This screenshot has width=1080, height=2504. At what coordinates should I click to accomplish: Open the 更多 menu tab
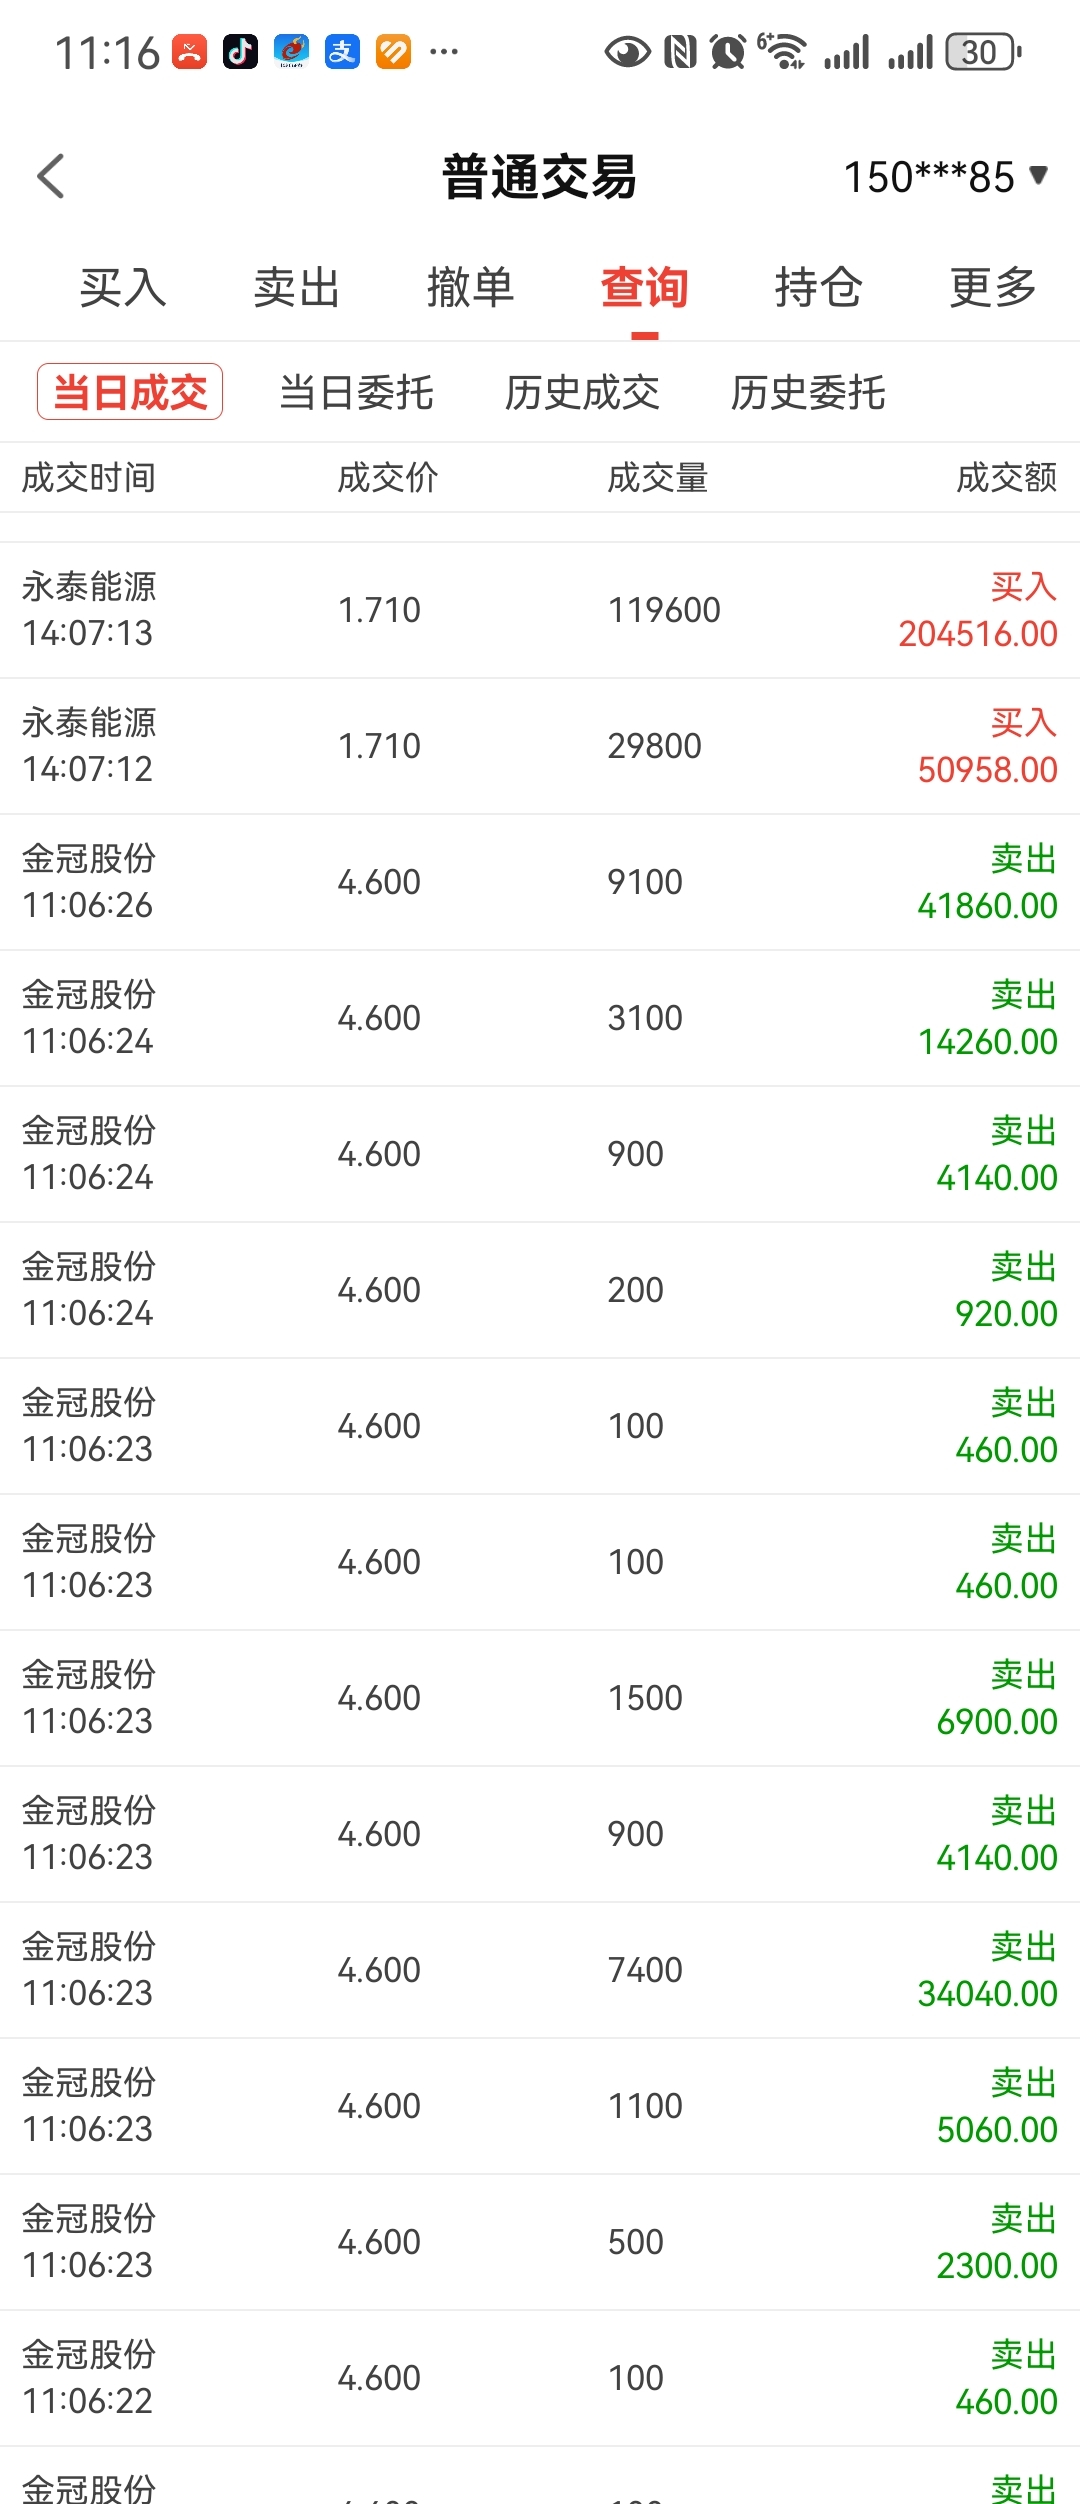993,288
